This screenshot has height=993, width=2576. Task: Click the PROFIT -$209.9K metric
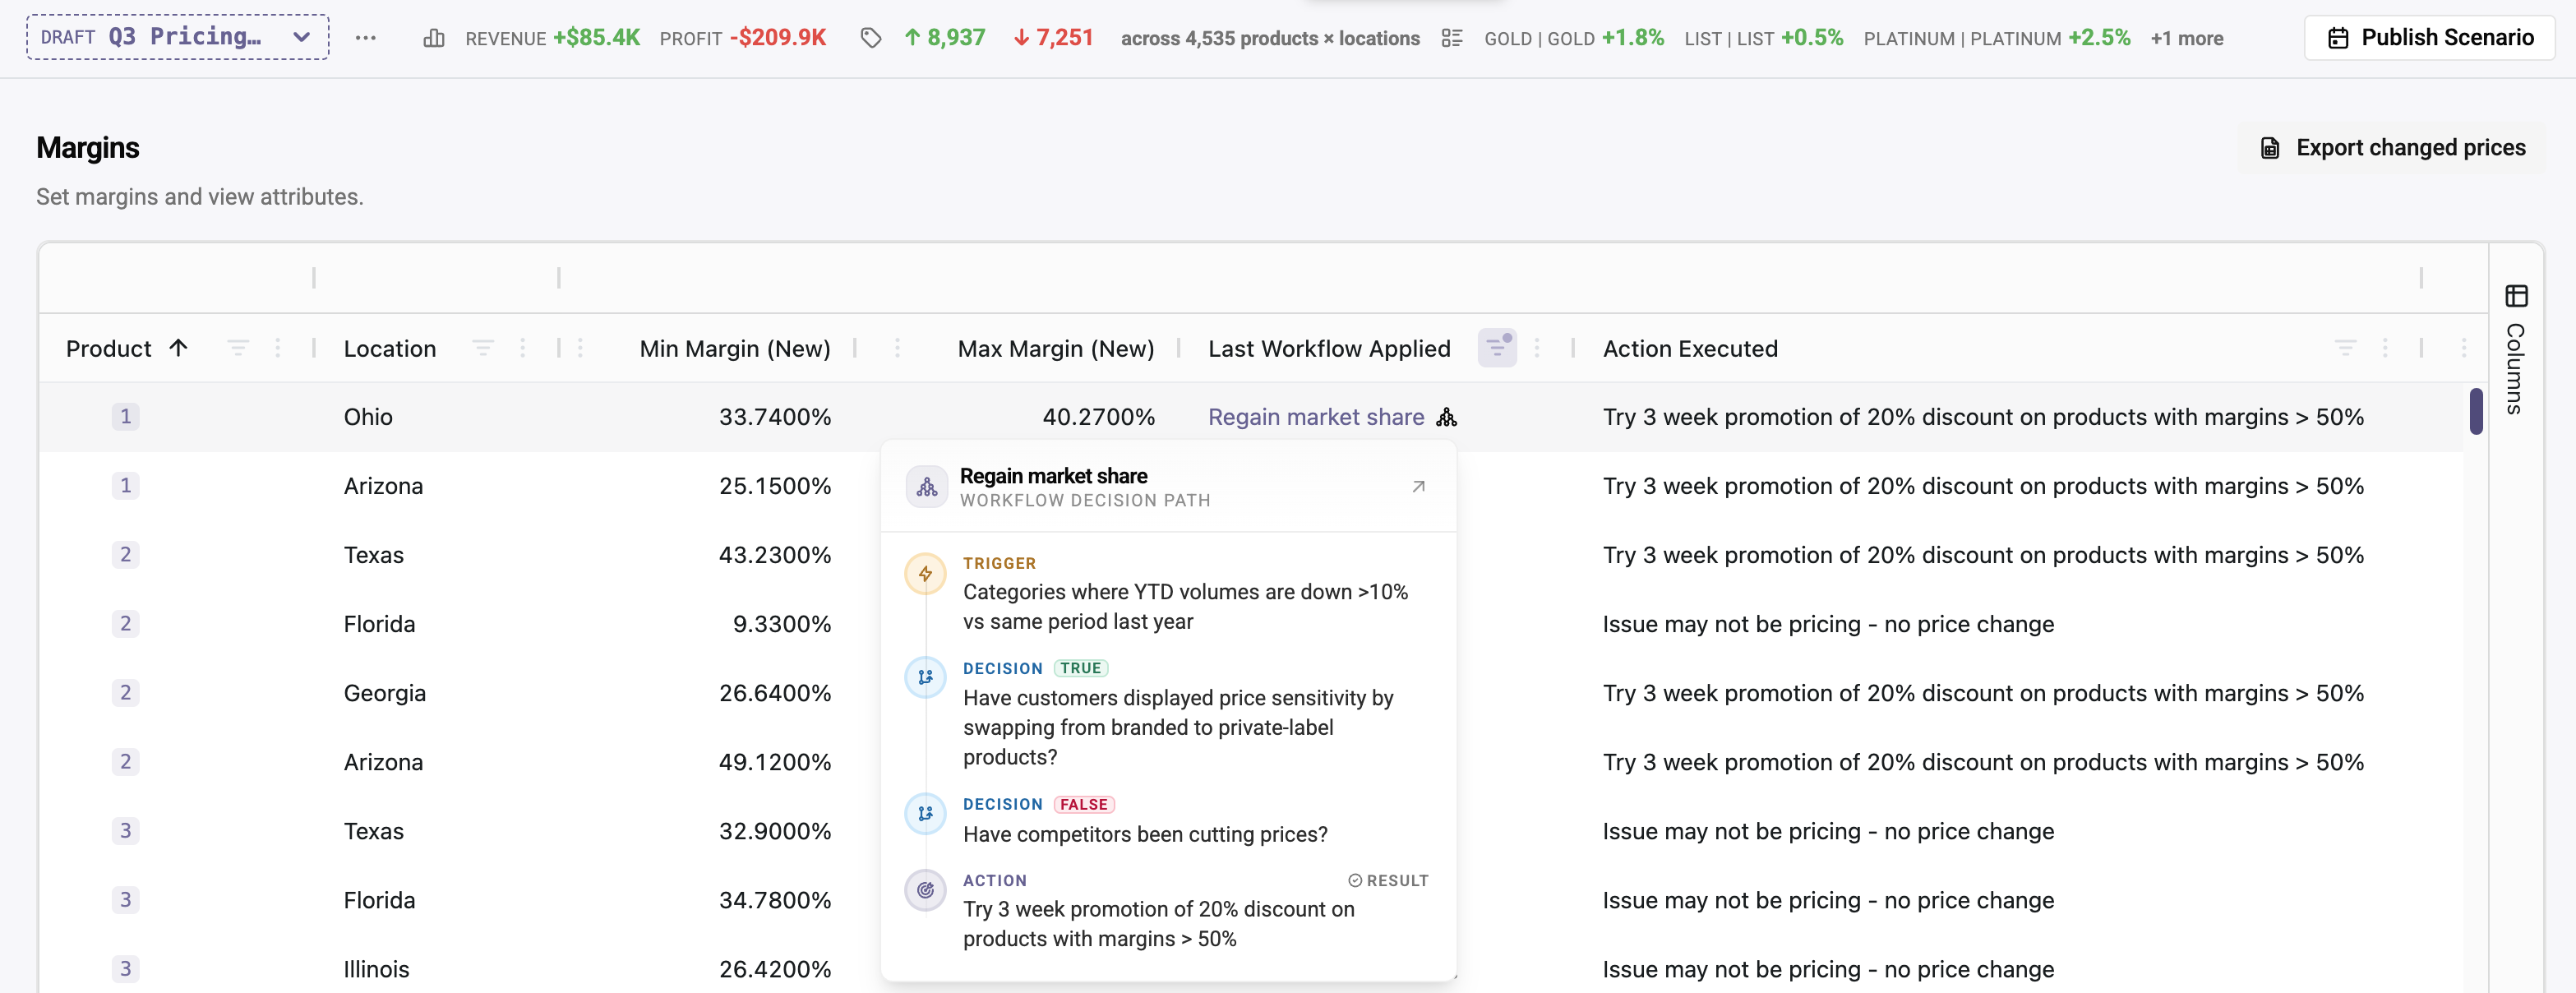(743, 38)
